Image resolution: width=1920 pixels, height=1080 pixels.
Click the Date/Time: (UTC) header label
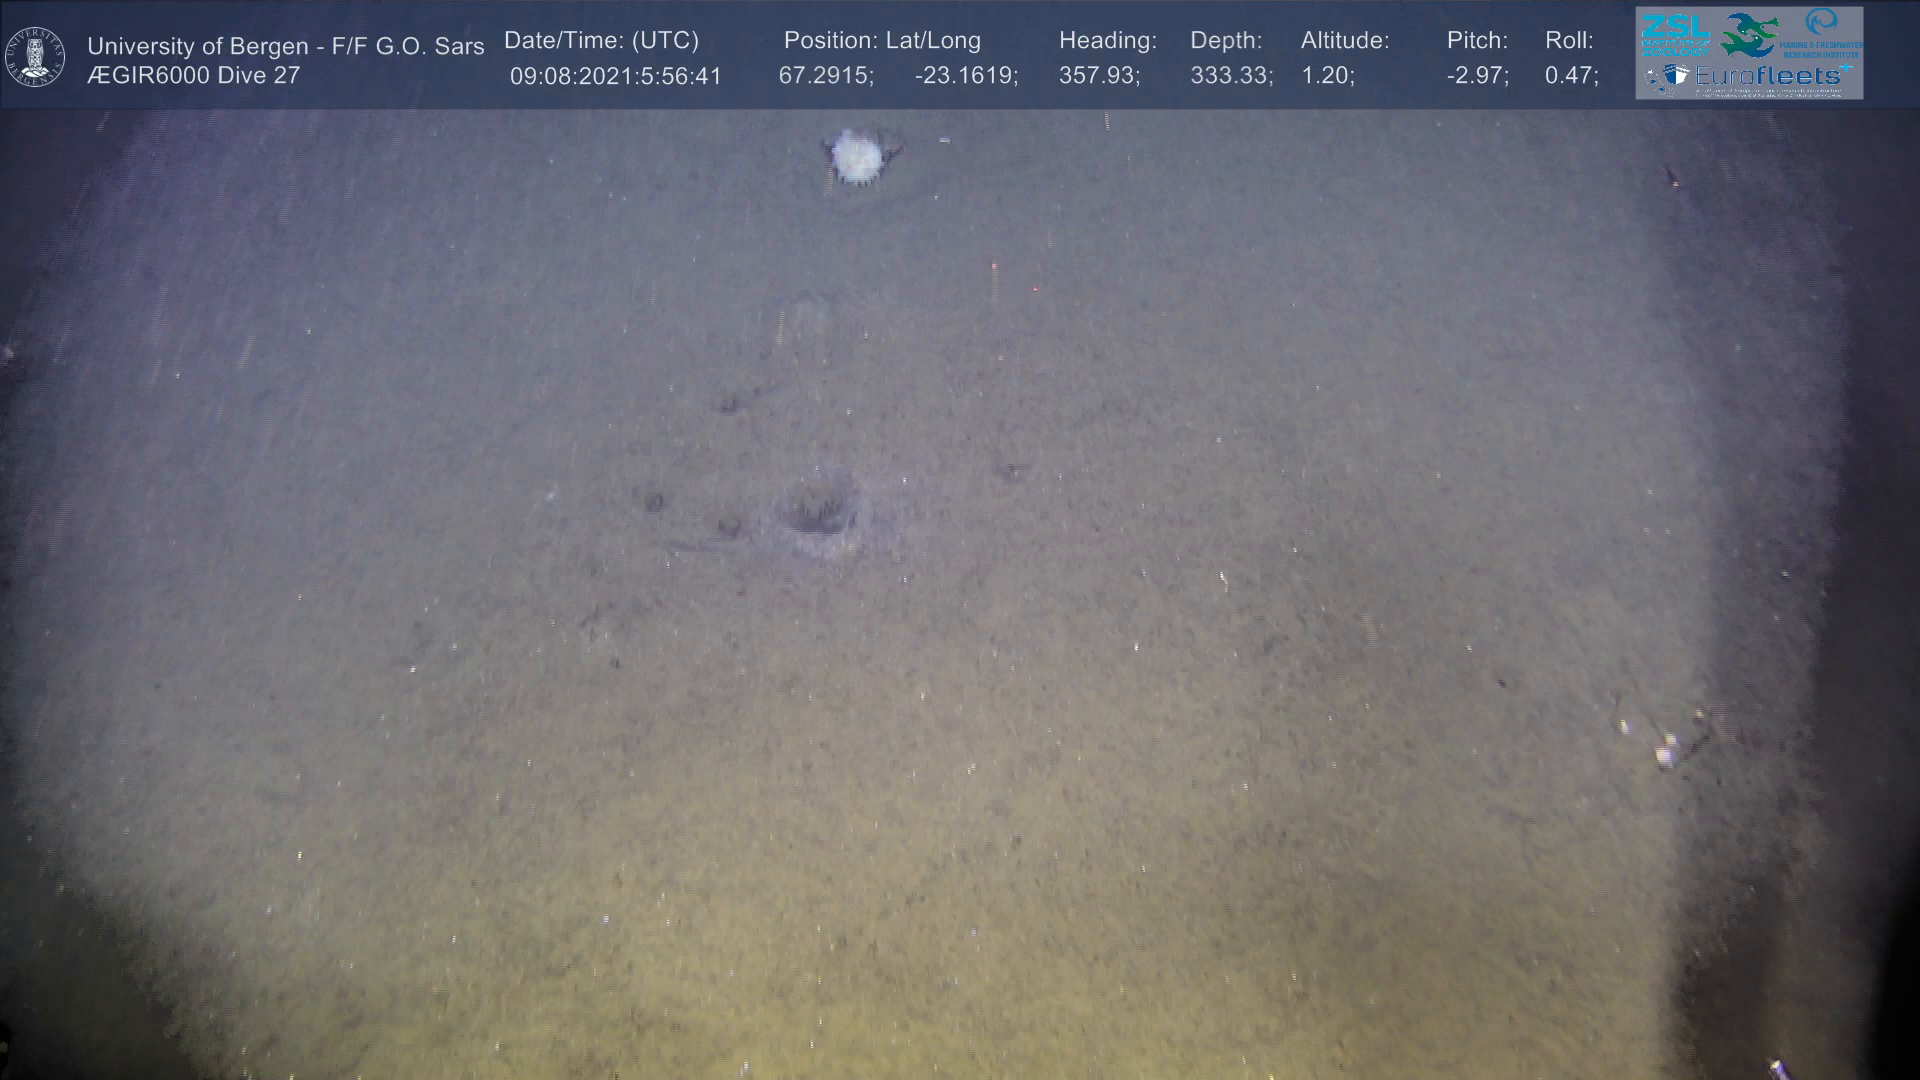(x=601, y=41)
